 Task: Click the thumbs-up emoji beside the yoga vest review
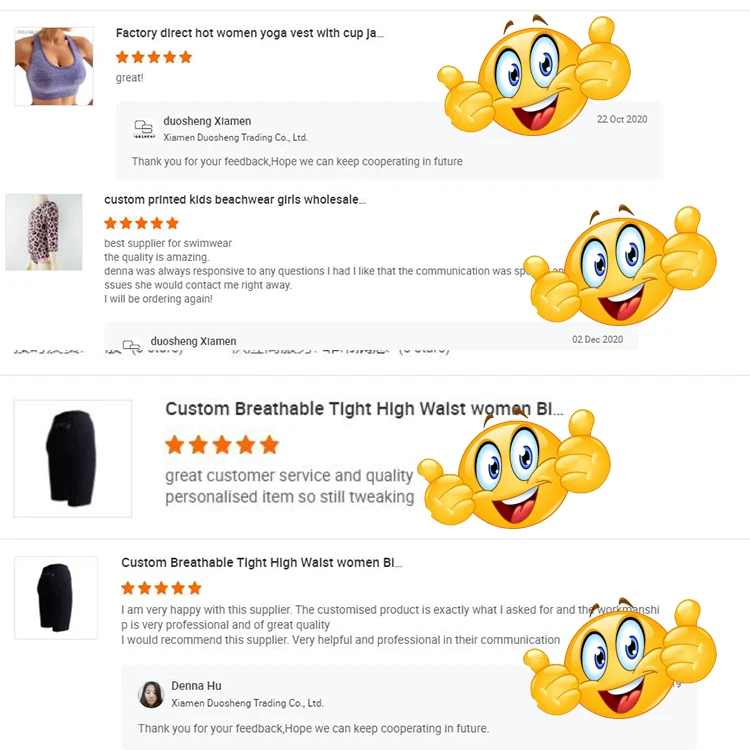[x=534, y=75]
